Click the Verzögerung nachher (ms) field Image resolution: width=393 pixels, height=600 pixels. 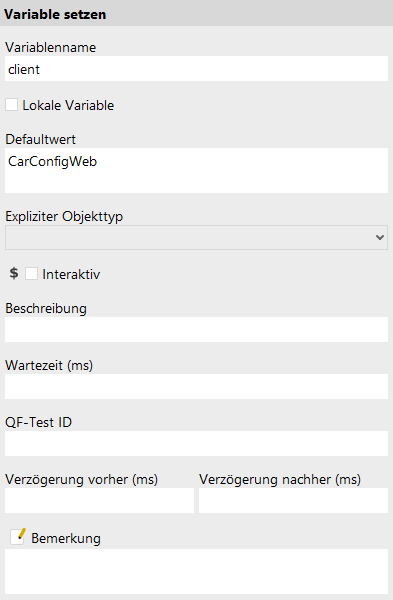(294, 501)
